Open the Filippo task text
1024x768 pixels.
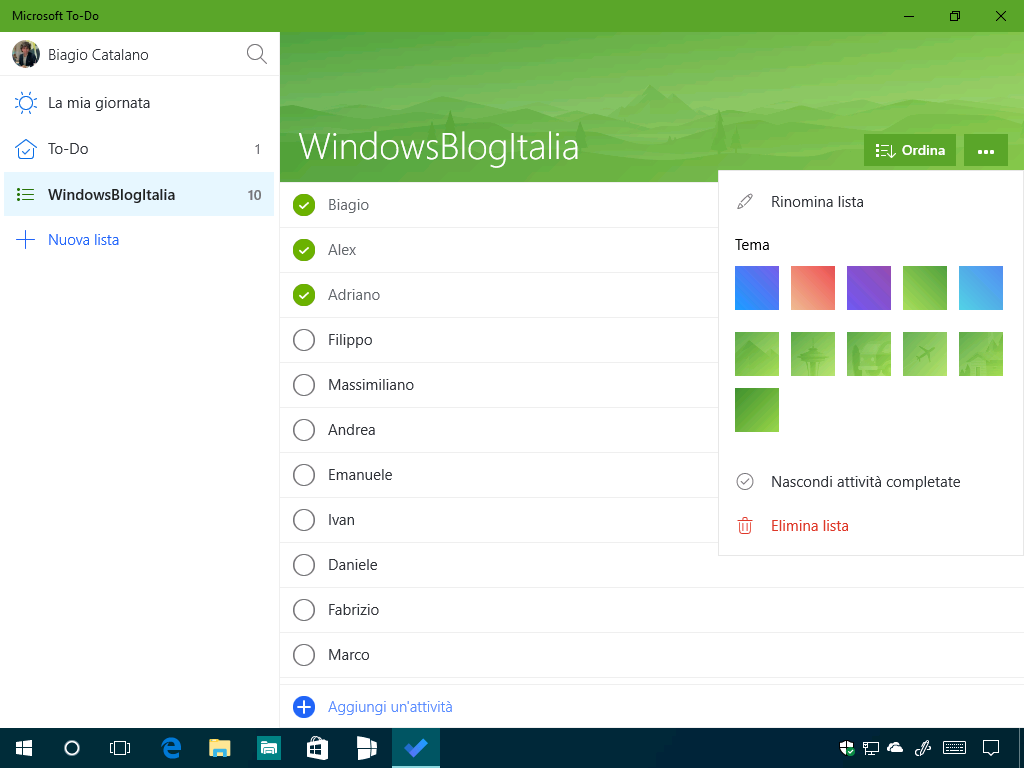350,340
